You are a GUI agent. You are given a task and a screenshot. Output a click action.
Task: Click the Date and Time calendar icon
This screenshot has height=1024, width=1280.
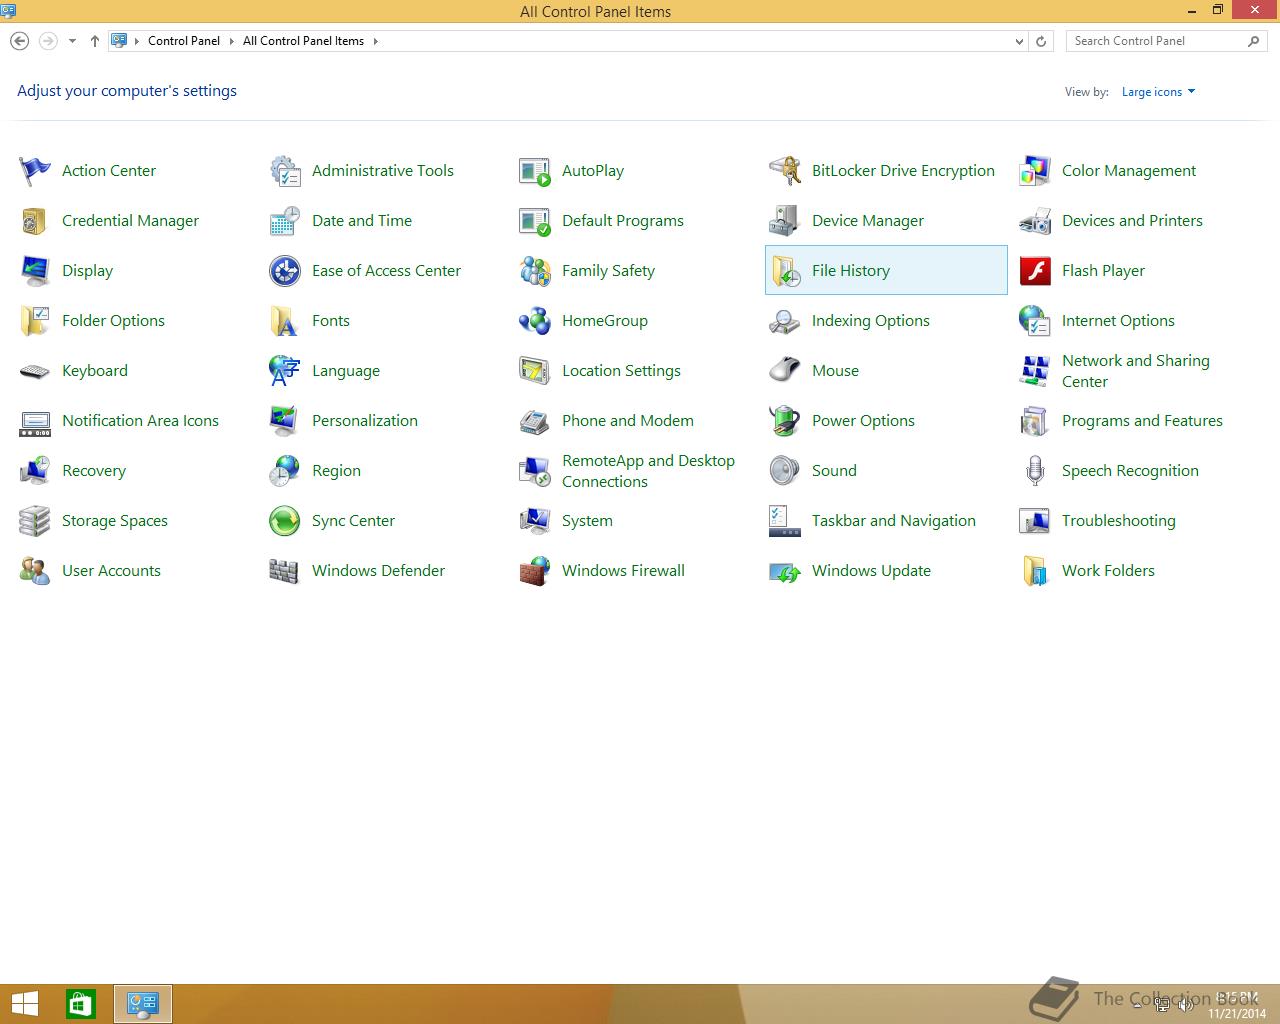tap(285, 221)
